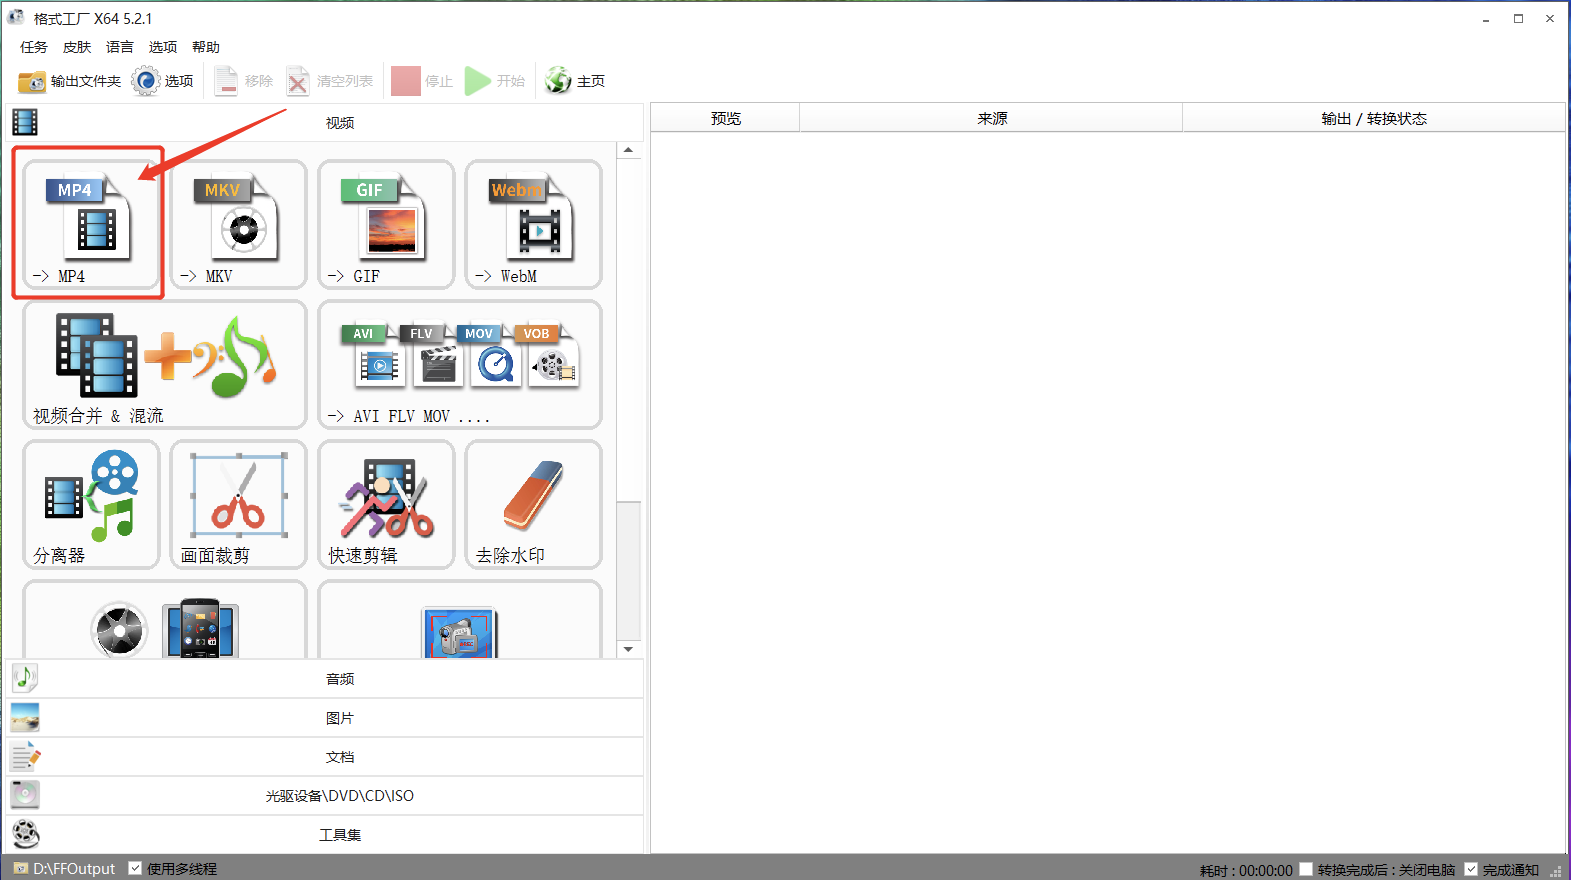Click the 输出文件夹 output folder button

(70, 81)
